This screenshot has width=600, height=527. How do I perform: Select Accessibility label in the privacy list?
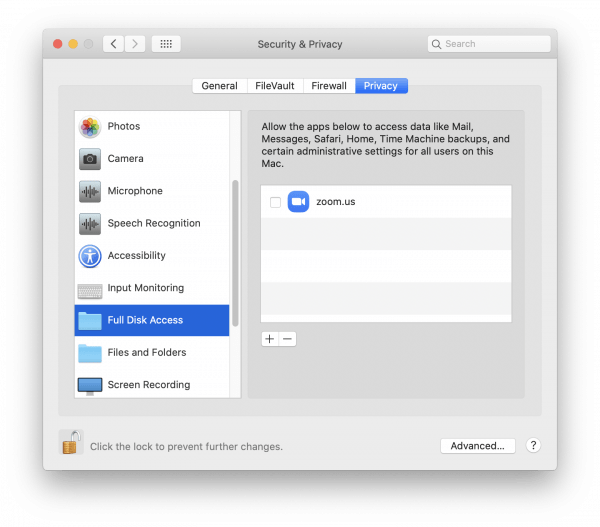point(137,255)
